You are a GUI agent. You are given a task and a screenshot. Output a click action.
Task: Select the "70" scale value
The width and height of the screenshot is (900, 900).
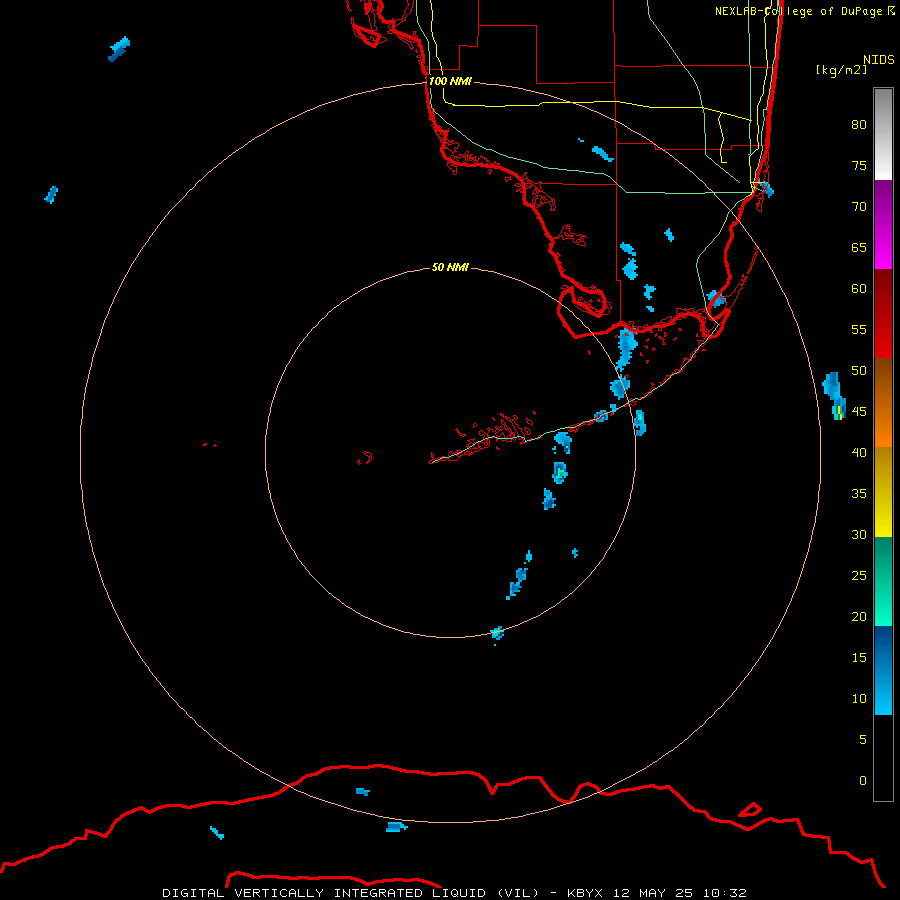coord(859,207)
